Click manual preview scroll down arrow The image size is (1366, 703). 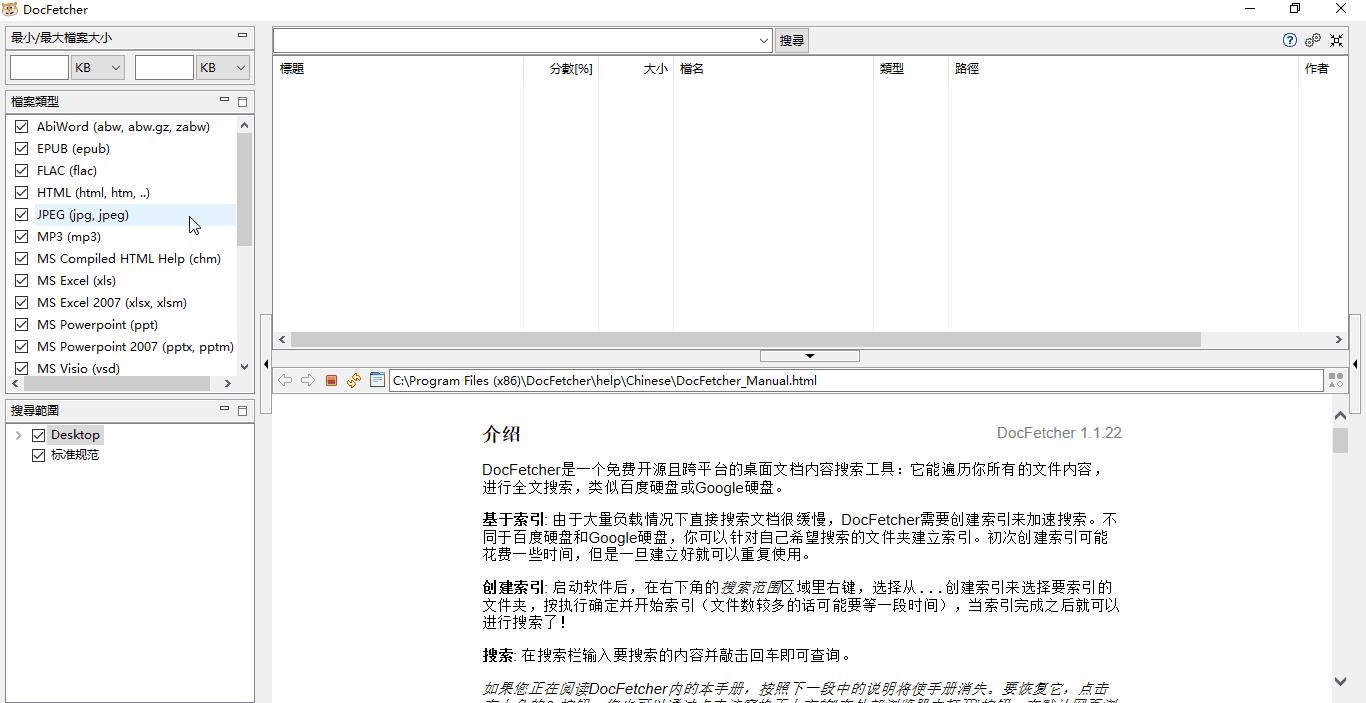[1340, 681]
